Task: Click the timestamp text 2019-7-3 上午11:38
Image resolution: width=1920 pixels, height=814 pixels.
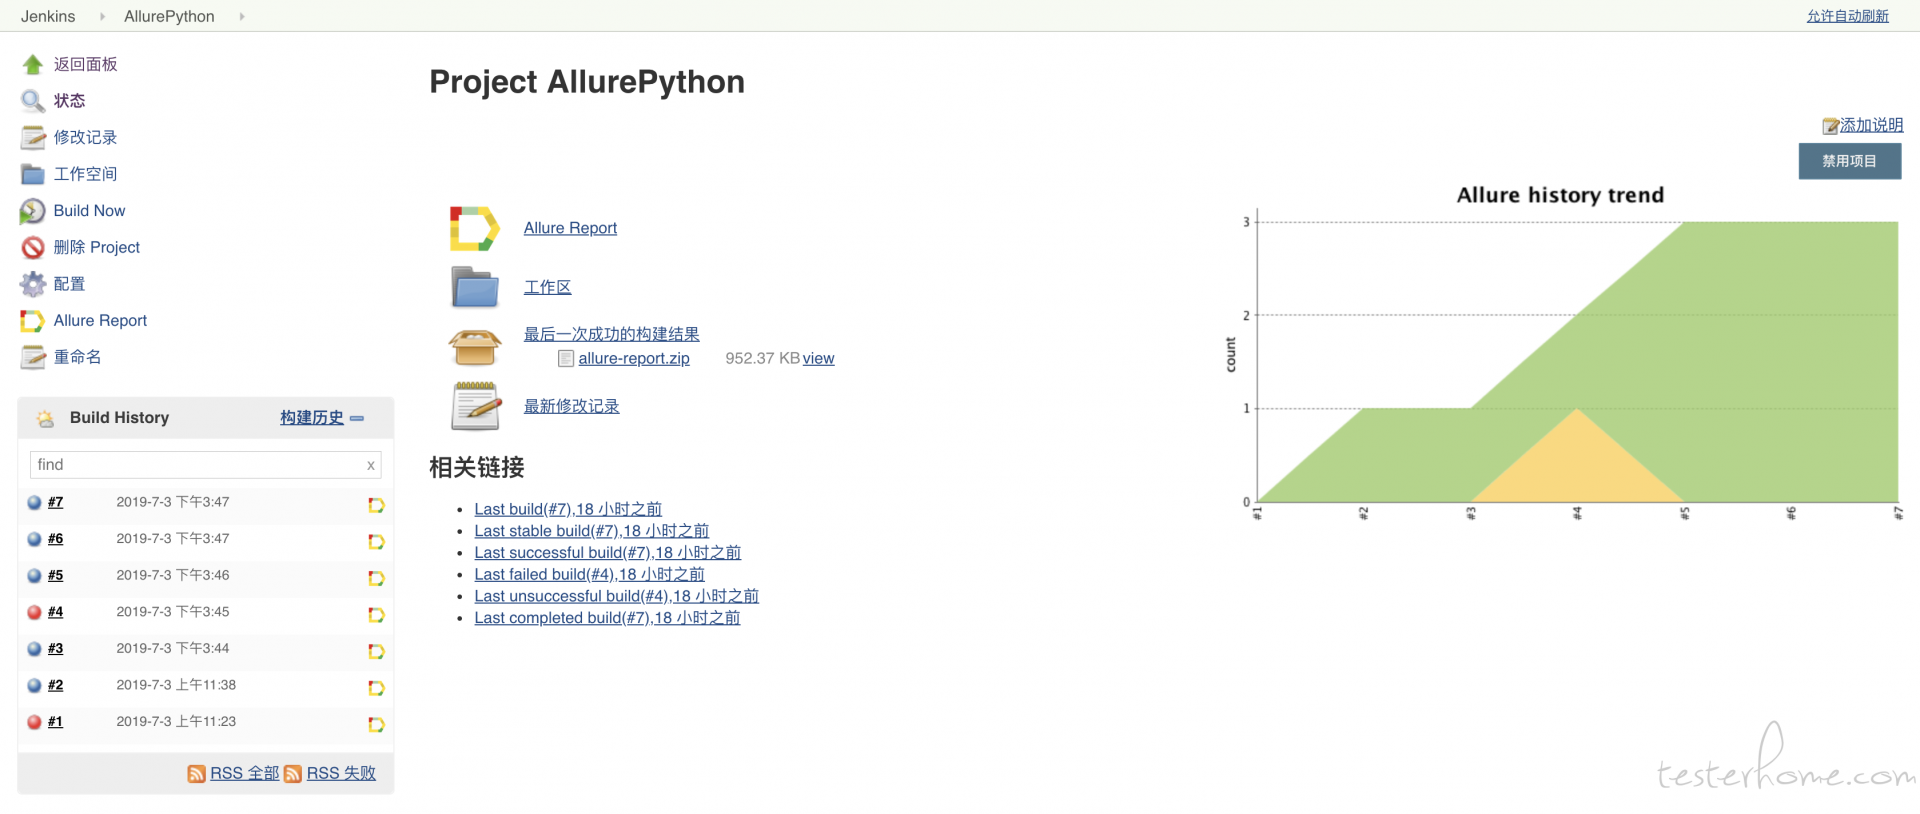Action: tap(176, 685)
